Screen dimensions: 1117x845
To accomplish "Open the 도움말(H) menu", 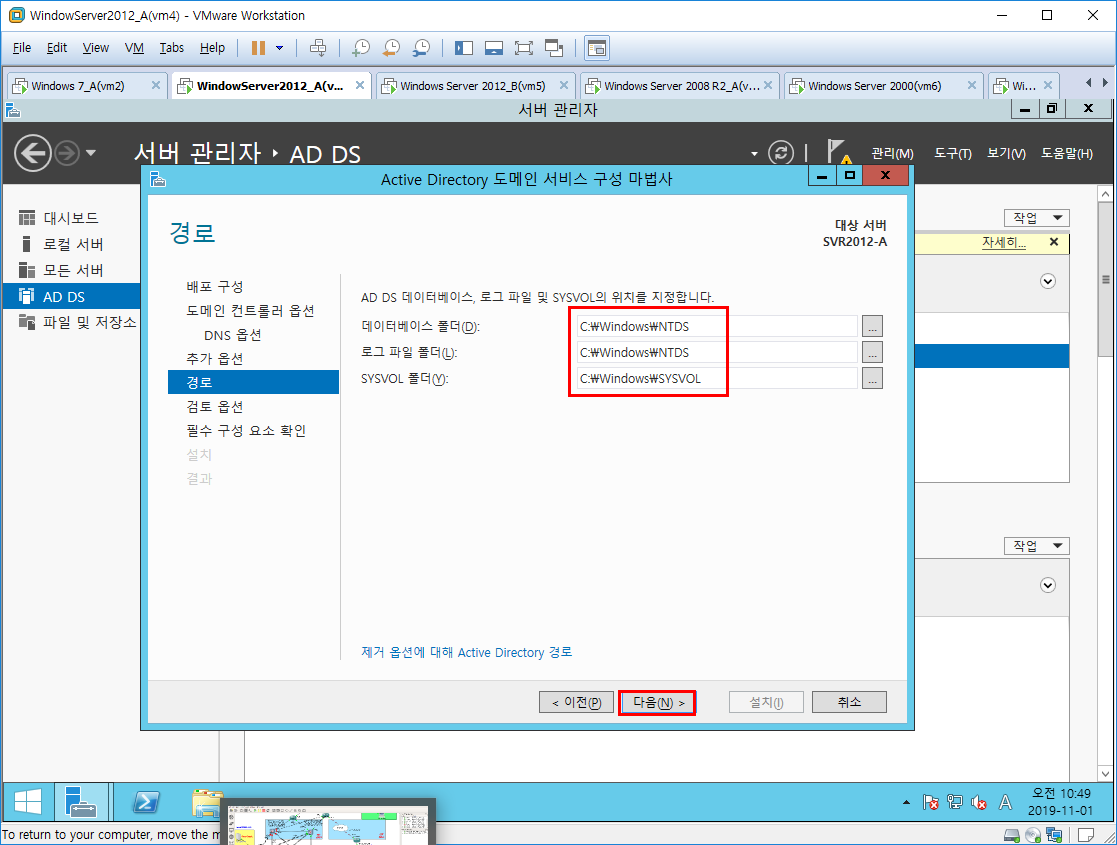I will [1066, 153].
